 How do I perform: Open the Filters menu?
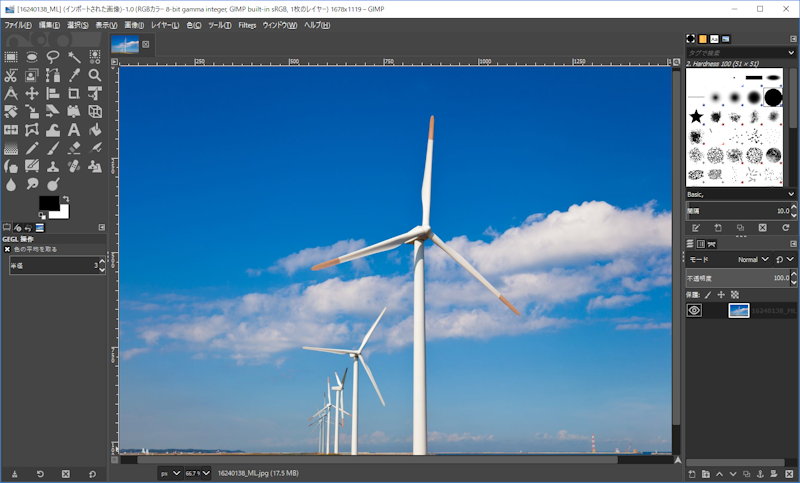pos(247,24)
